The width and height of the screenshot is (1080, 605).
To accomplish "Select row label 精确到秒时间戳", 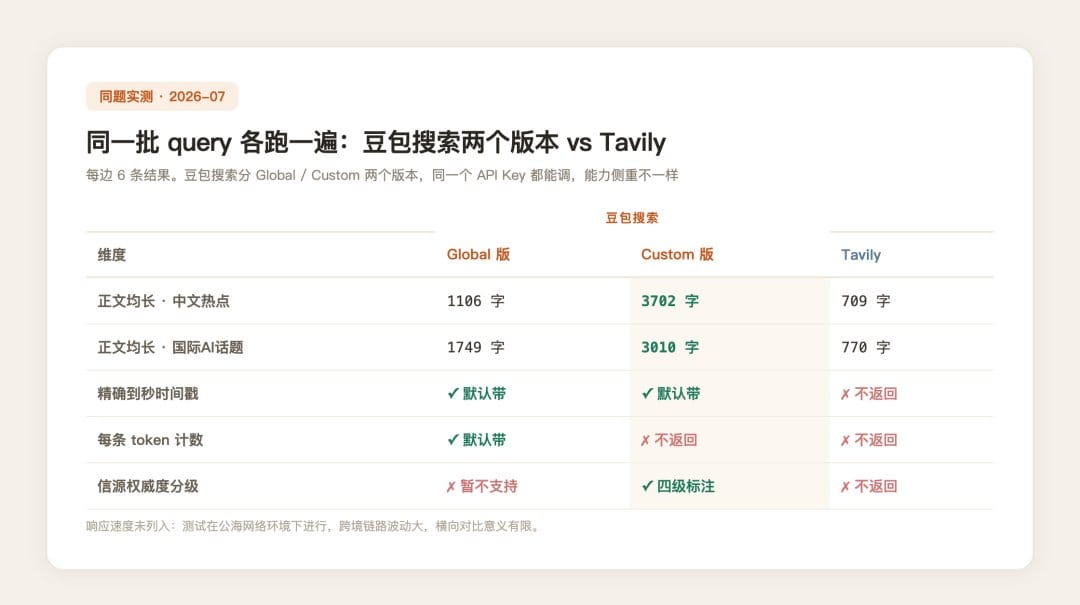I will [147, 393].
